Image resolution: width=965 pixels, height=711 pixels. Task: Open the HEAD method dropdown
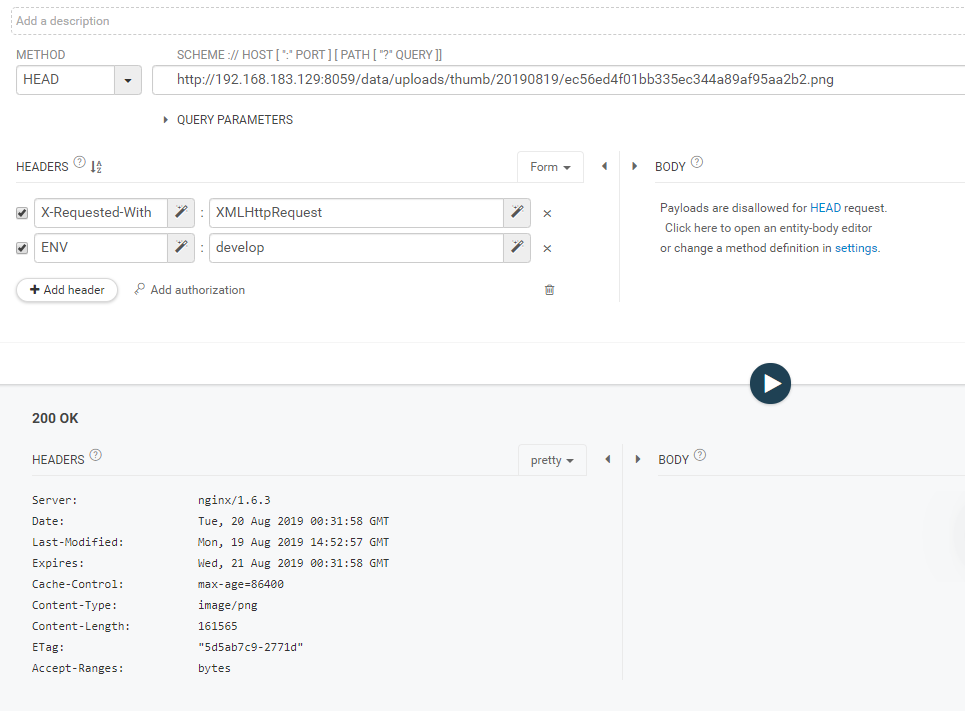click(x=128, y=80)
